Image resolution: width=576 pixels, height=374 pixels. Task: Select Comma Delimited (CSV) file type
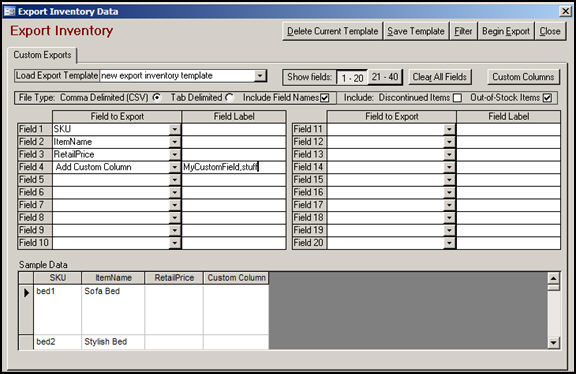coord(157,98)
